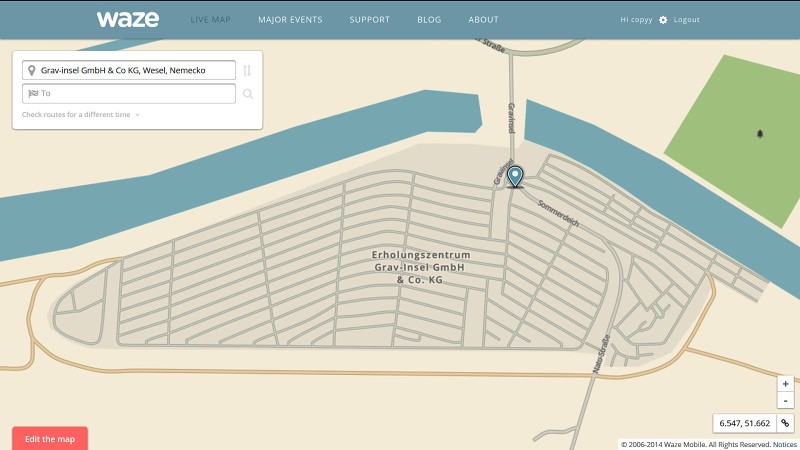The height and width of the screenshot is (450, 800).
Task: Open the About page
Action: [483, 20]
